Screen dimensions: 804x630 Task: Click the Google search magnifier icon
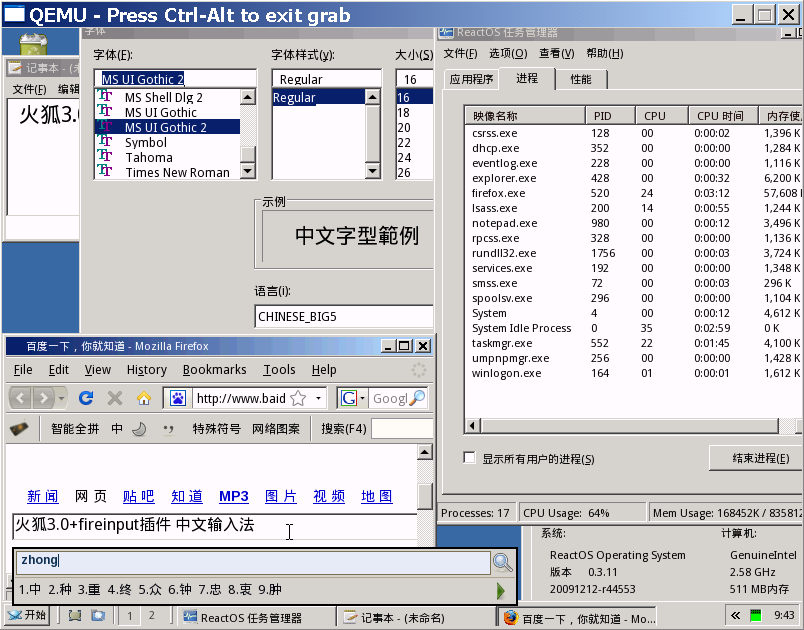(x=418, y=398)
